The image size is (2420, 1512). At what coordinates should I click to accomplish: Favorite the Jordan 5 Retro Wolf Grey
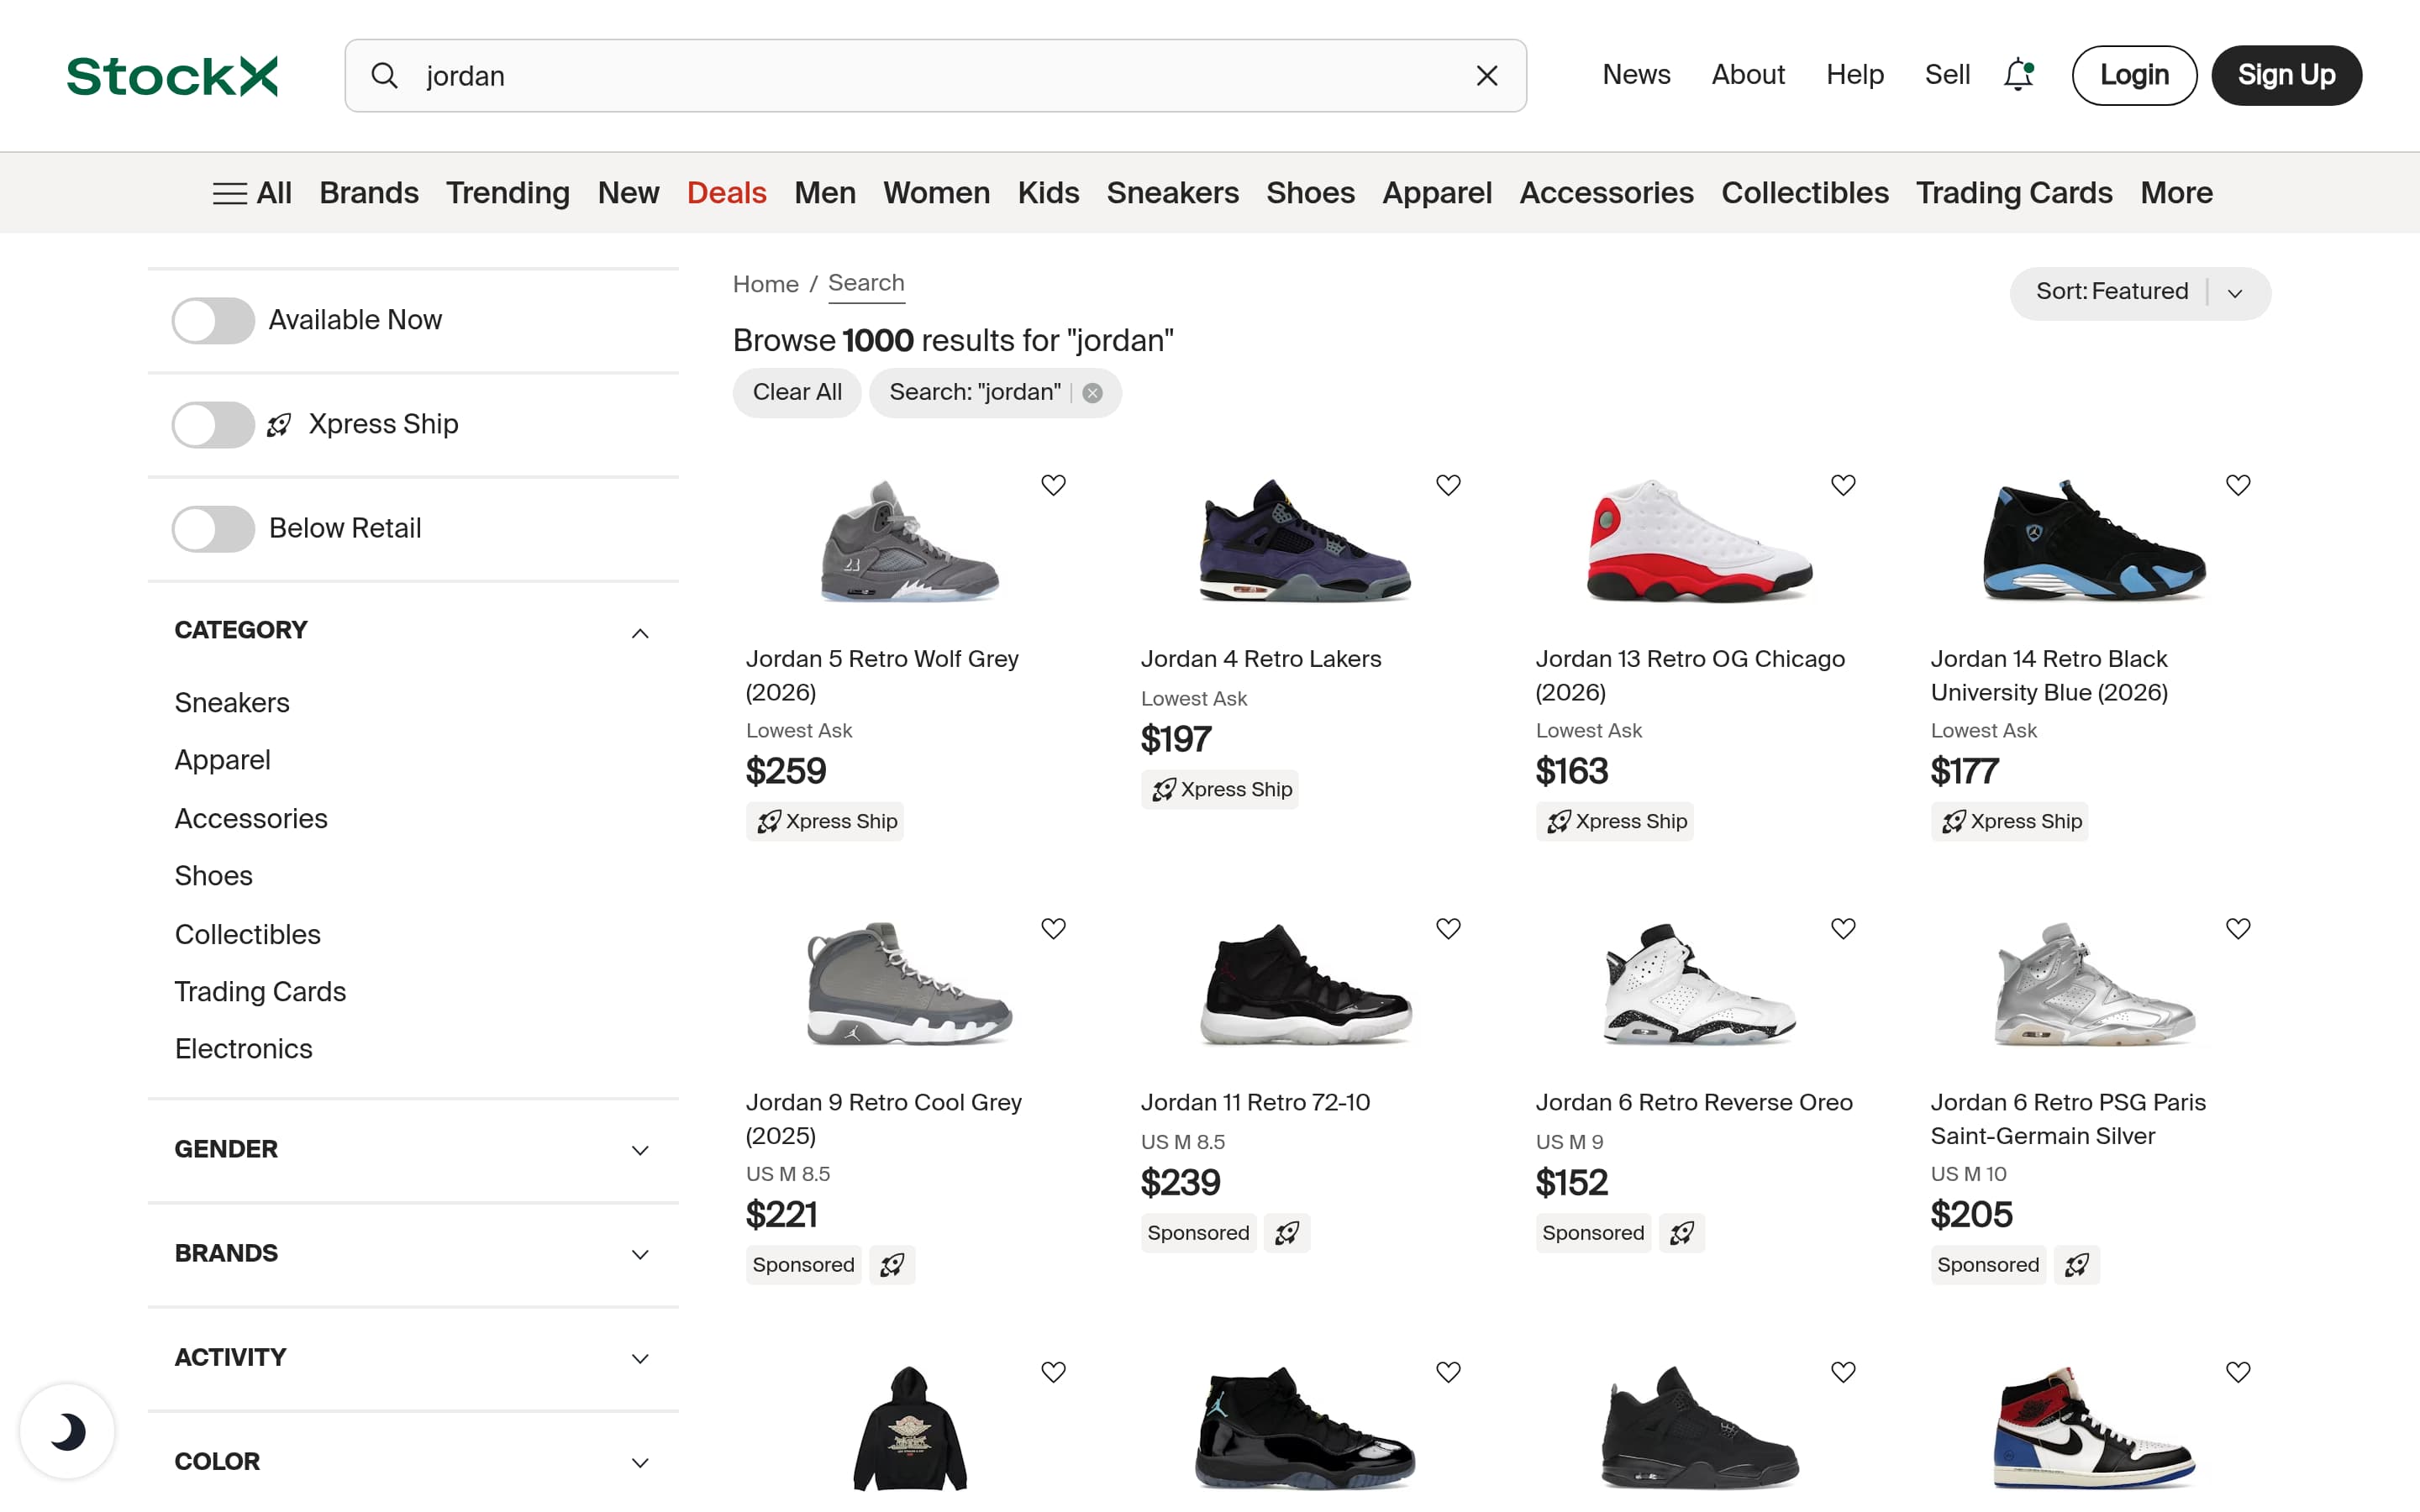(1054, 485)
